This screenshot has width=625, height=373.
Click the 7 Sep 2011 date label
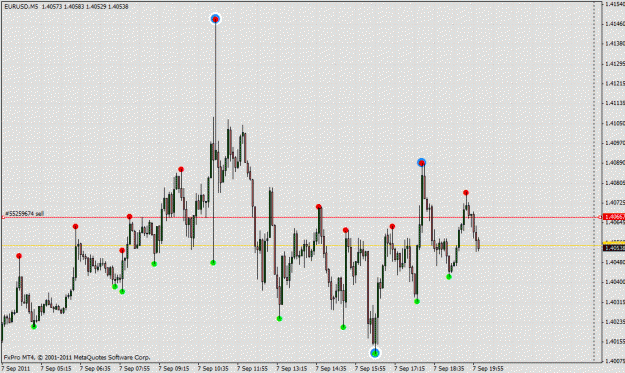point(16,369)
